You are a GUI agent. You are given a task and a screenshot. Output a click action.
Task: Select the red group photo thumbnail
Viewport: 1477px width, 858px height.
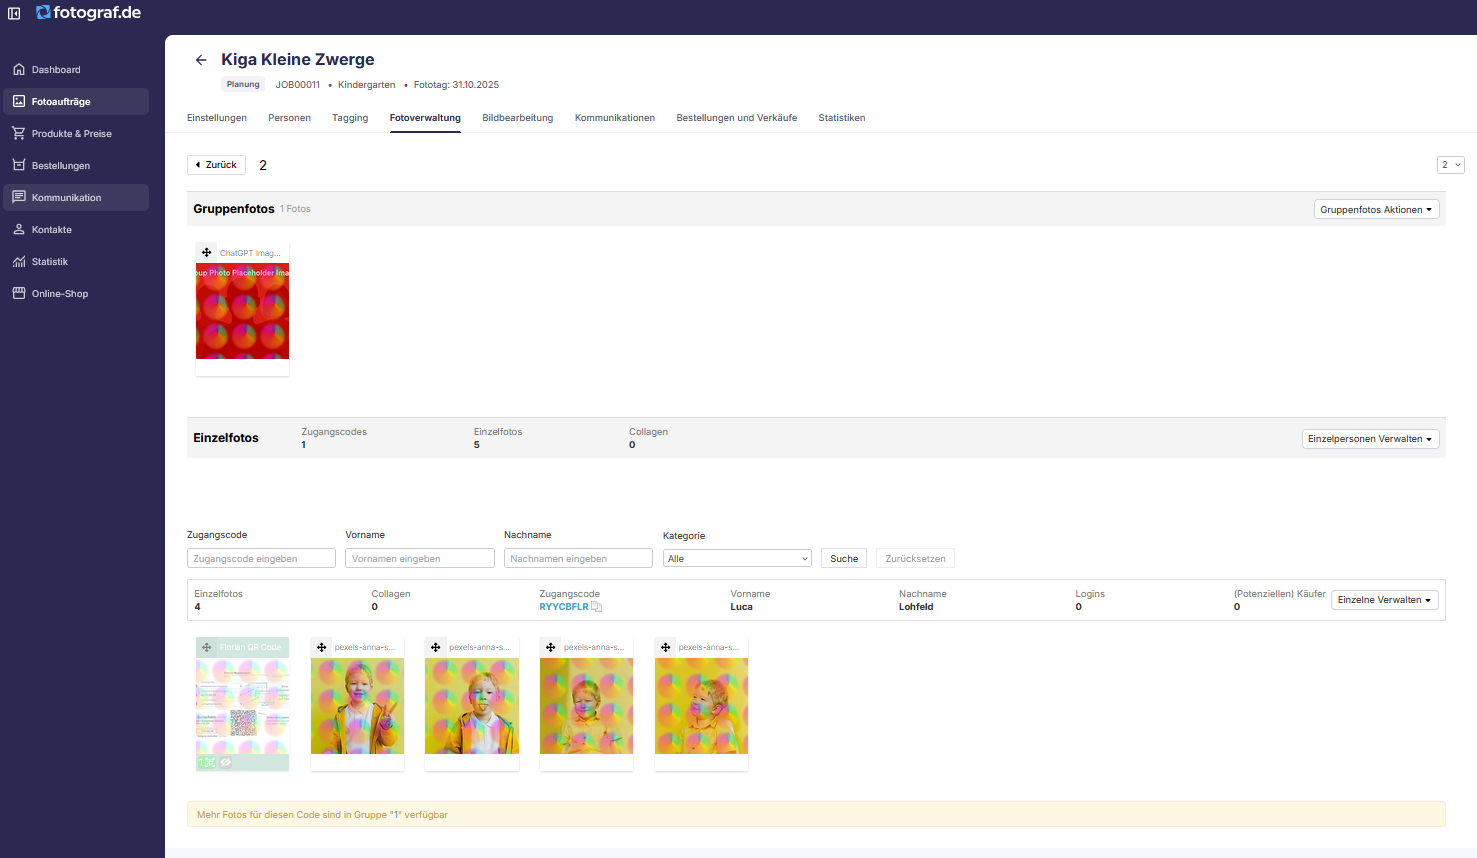[242, 312]
